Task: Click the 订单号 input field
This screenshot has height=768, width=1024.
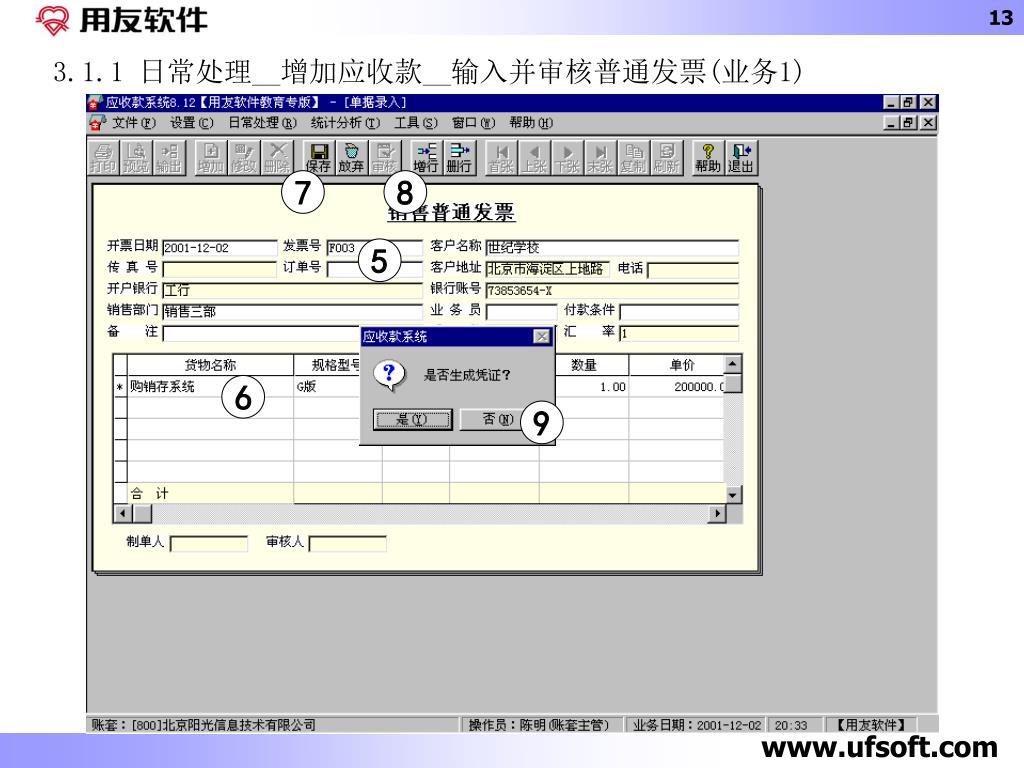Action: [x=374, y=269]
